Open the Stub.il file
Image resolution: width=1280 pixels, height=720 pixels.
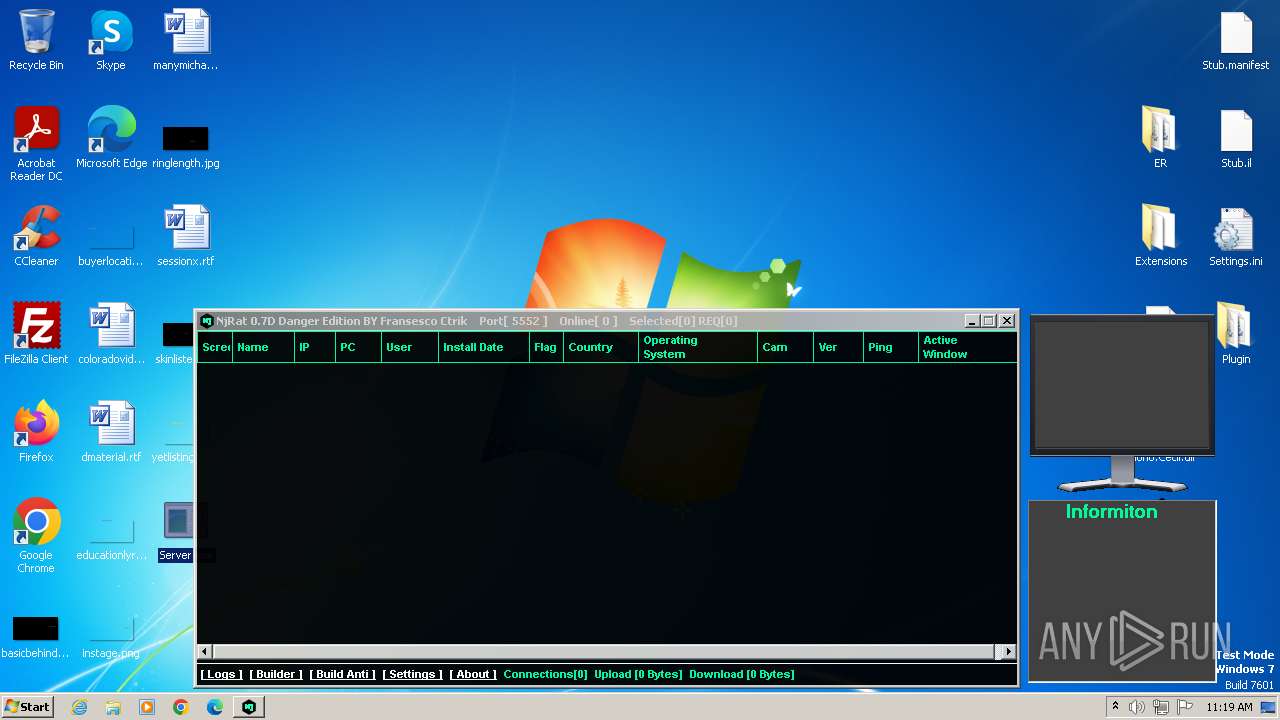click(1236, 138)
